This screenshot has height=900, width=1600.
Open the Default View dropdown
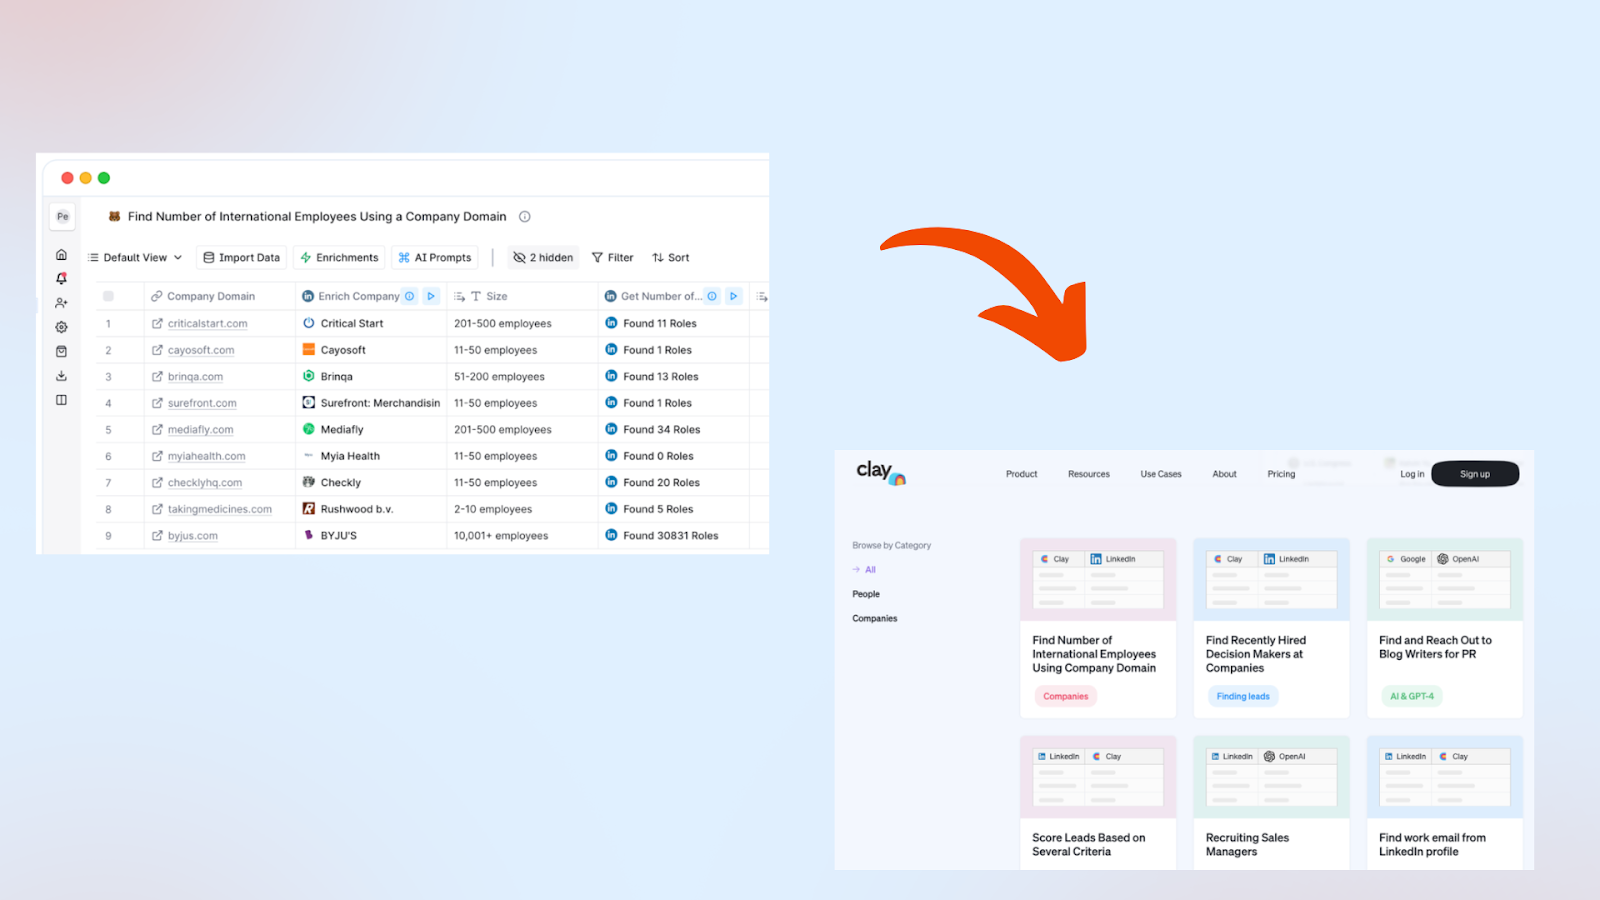(135, 257)
